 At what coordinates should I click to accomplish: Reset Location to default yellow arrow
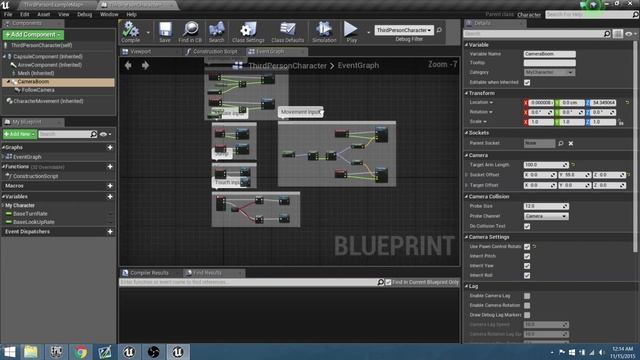click(x=627, y=102)
